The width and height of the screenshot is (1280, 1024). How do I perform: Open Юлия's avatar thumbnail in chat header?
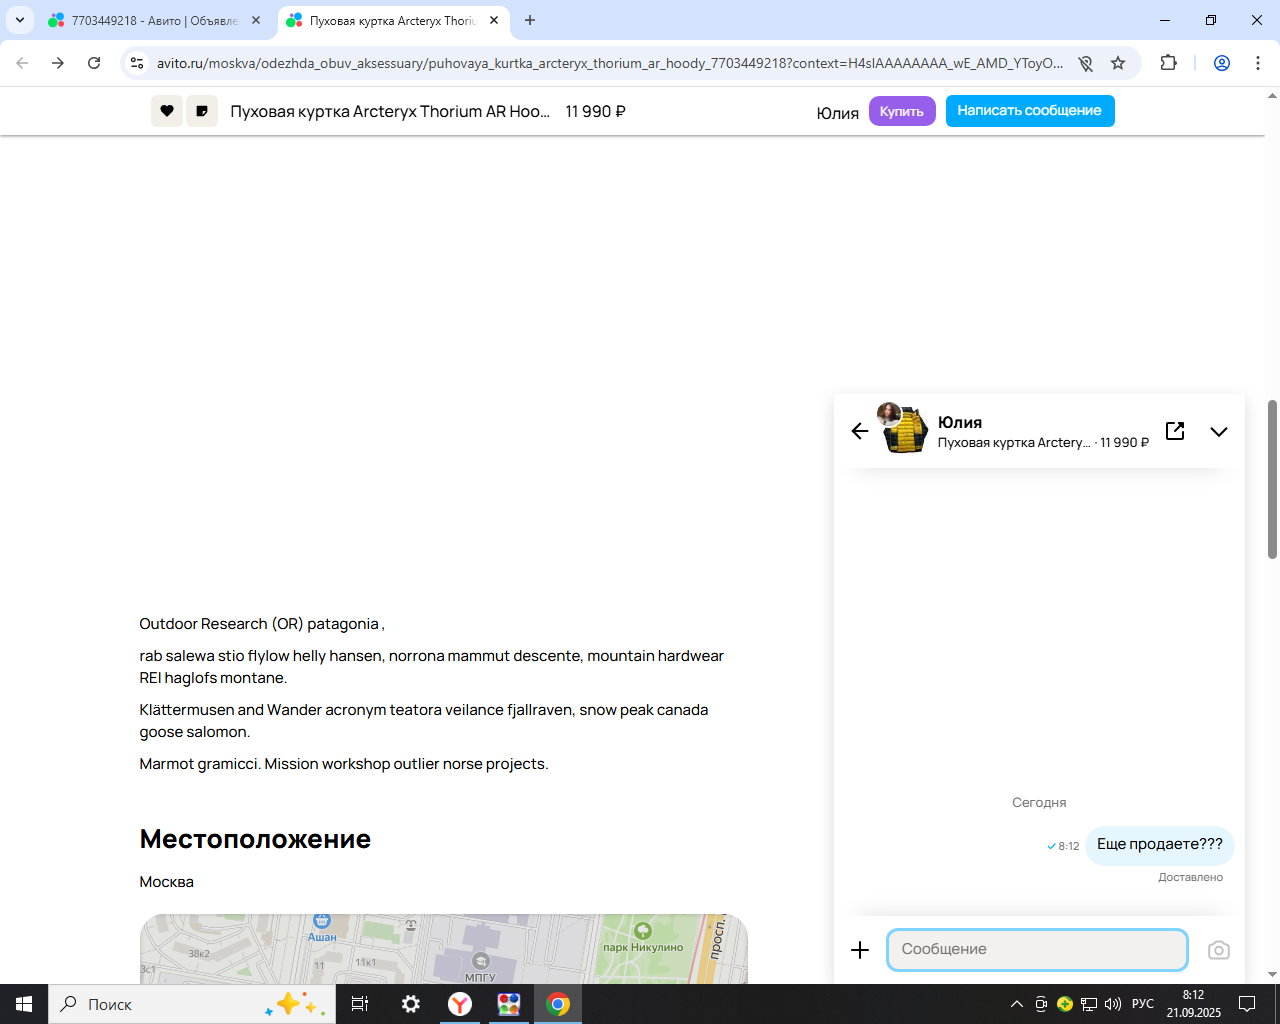point(889,414)
